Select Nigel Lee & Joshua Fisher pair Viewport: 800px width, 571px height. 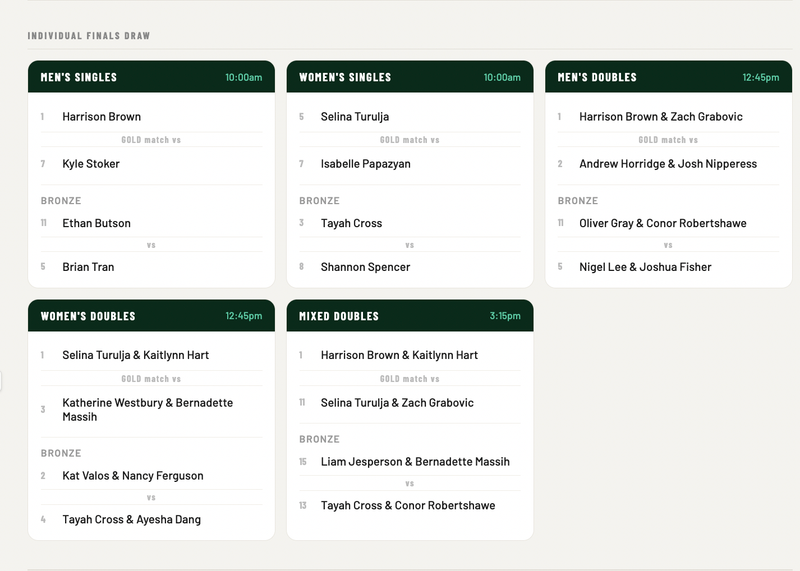point(645,267)
